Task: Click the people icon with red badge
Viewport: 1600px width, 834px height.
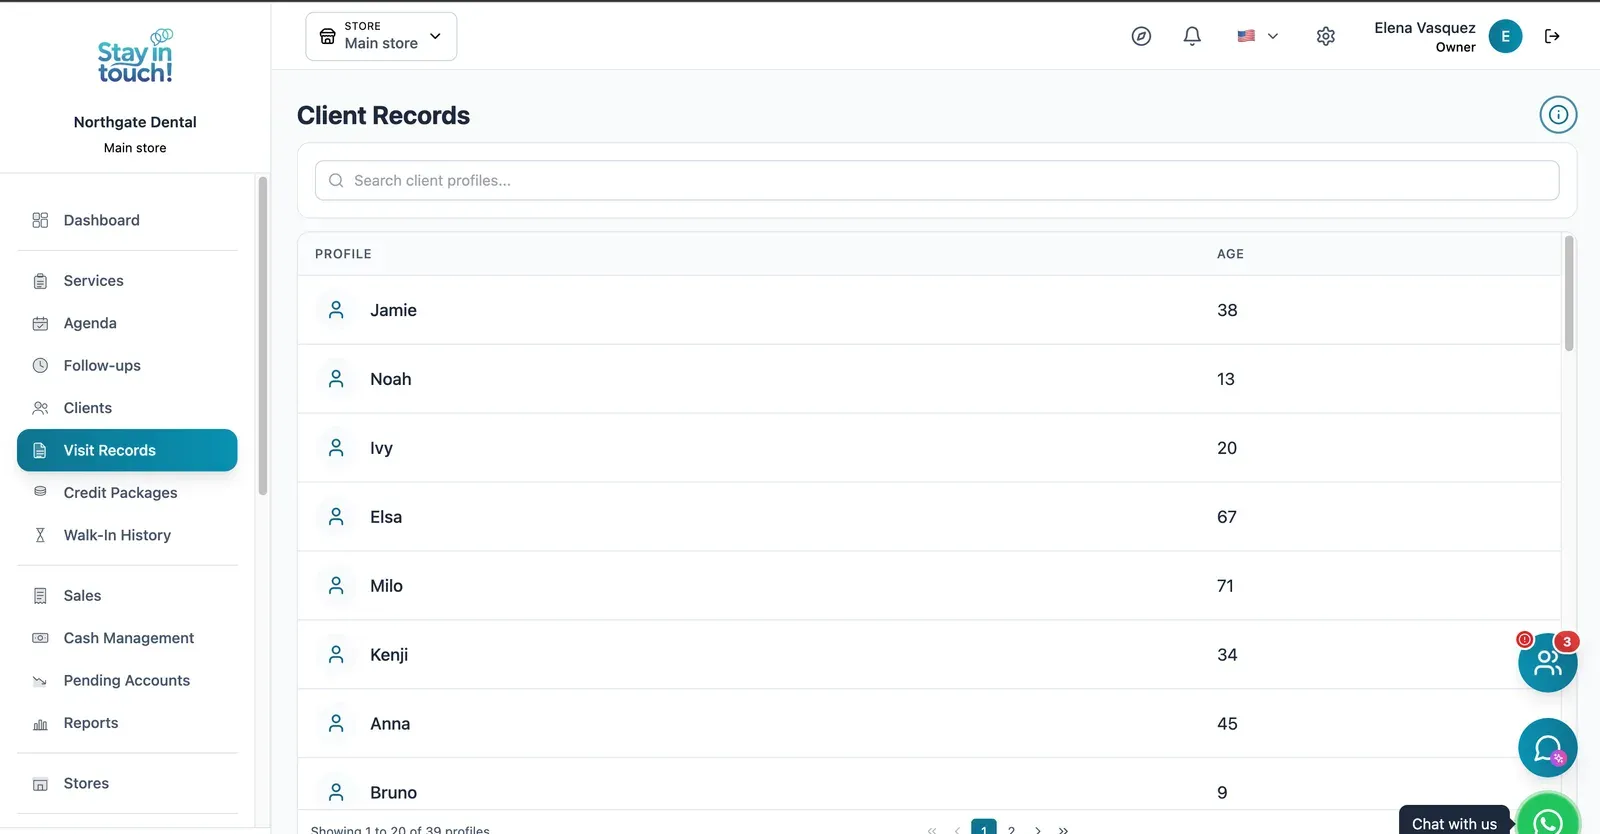Action: [1547, 662]
